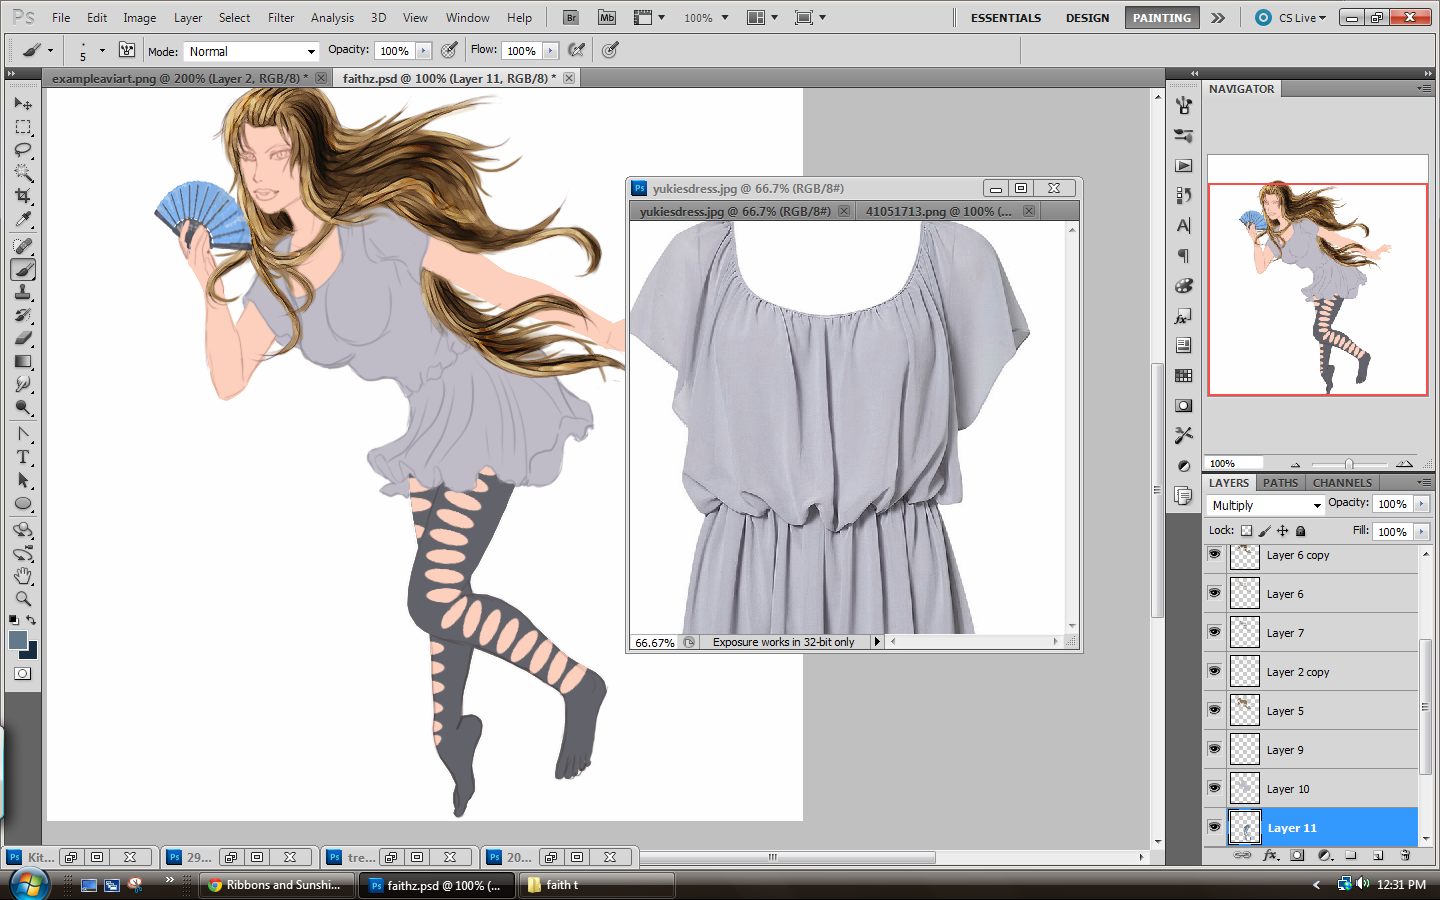Switch to the Channels tab

(1342, 483)
